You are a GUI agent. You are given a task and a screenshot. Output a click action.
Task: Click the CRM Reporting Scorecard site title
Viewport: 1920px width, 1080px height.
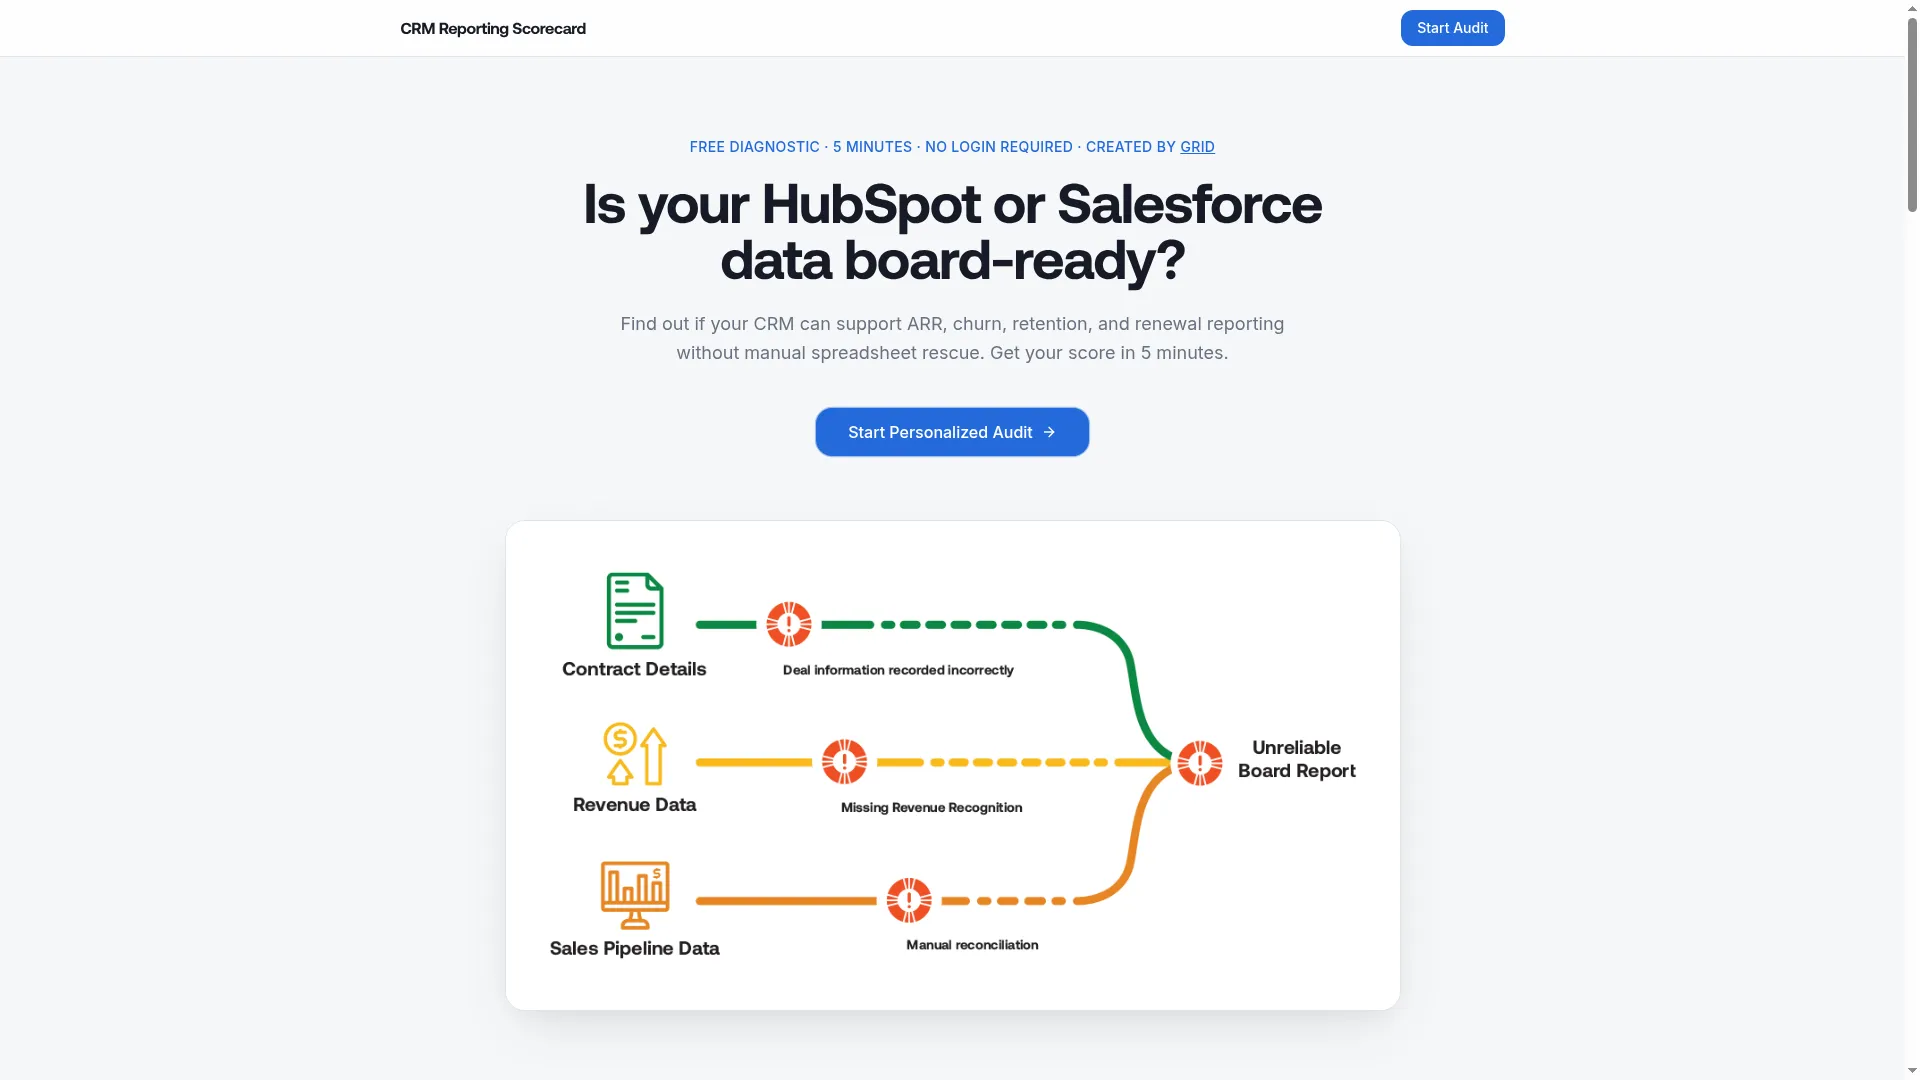click(493, 28)
